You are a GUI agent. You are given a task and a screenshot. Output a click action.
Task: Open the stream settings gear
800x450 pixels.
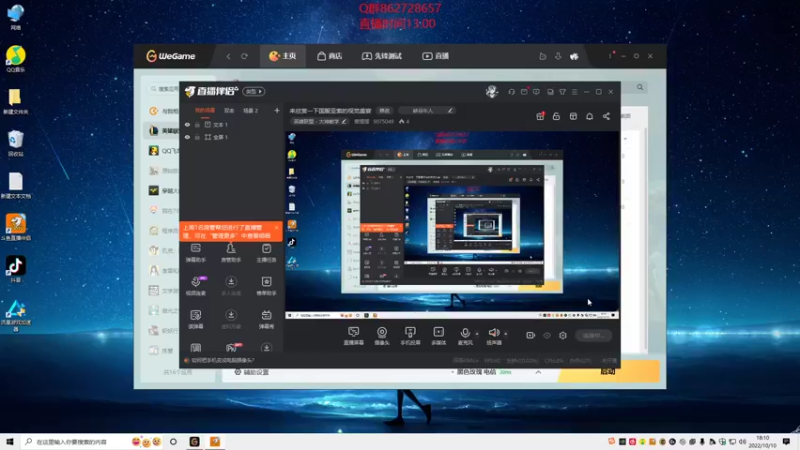(563, 335)
